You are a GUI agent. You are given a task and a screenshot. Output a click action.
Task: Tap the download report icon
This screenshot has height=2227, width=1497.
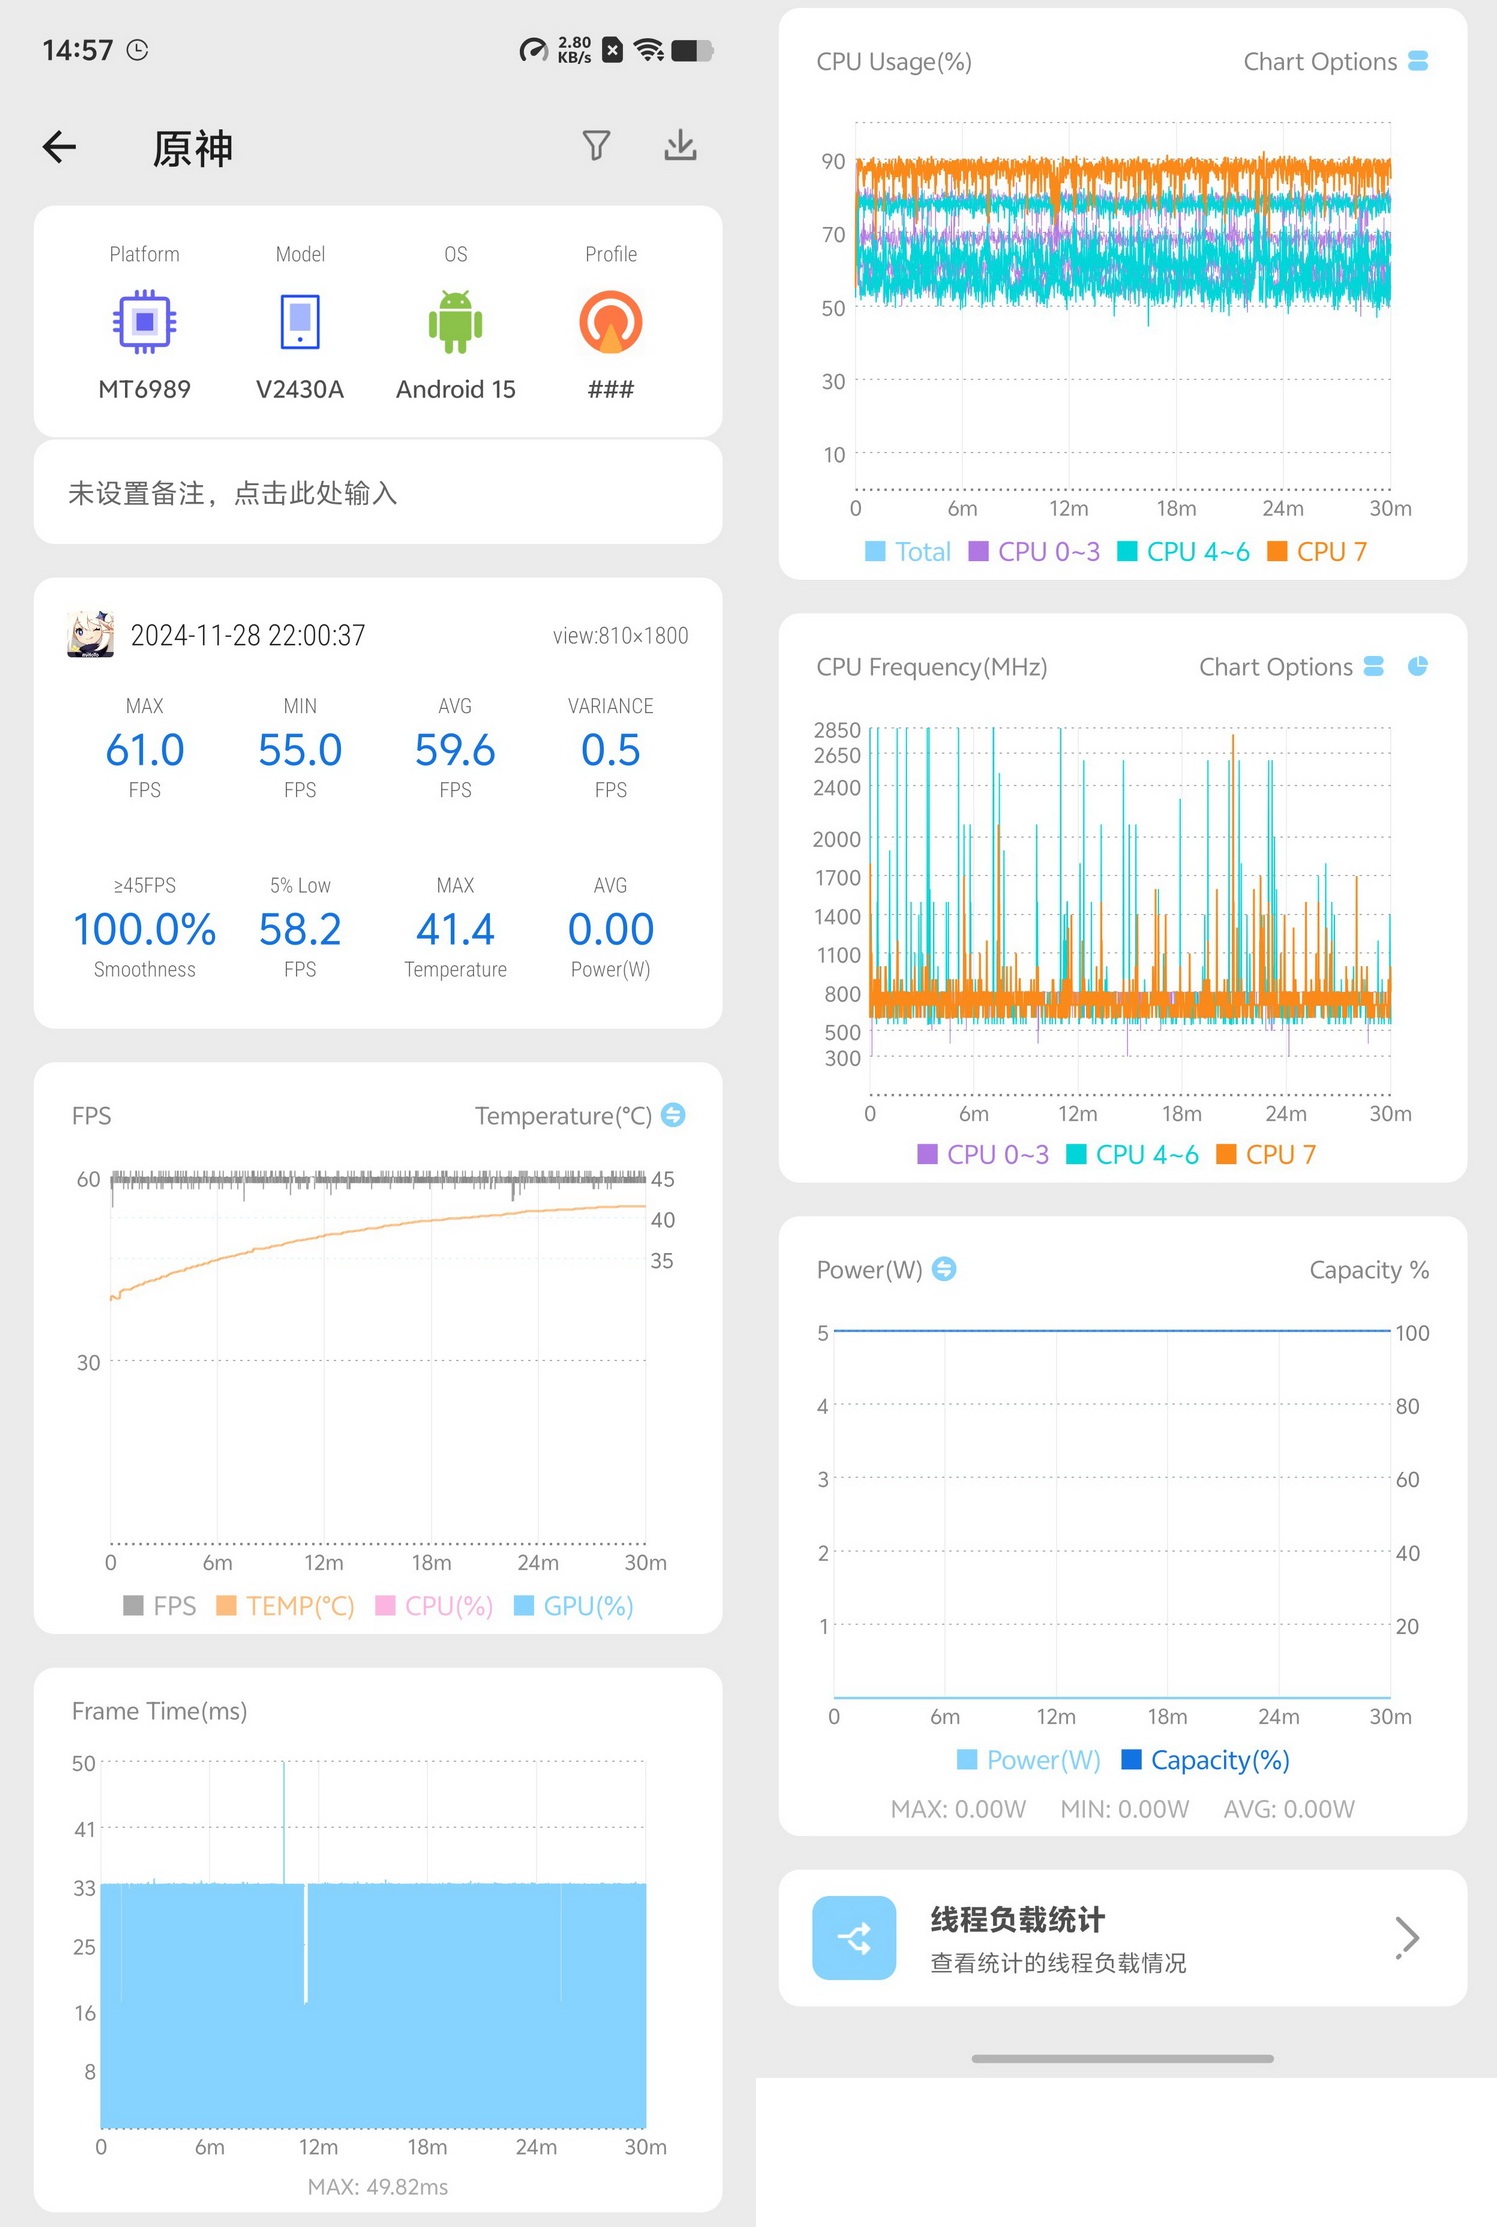[x=680, y=146]
